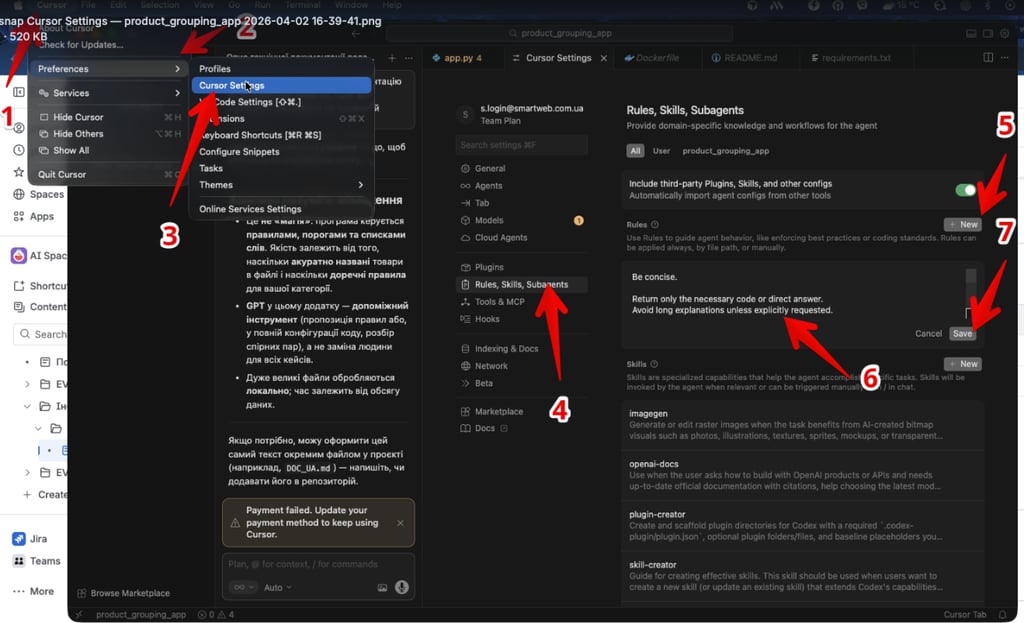Expand the Themes submenu
The height and width of the screenshot is (623, 1024).
[x=281, y=185]
